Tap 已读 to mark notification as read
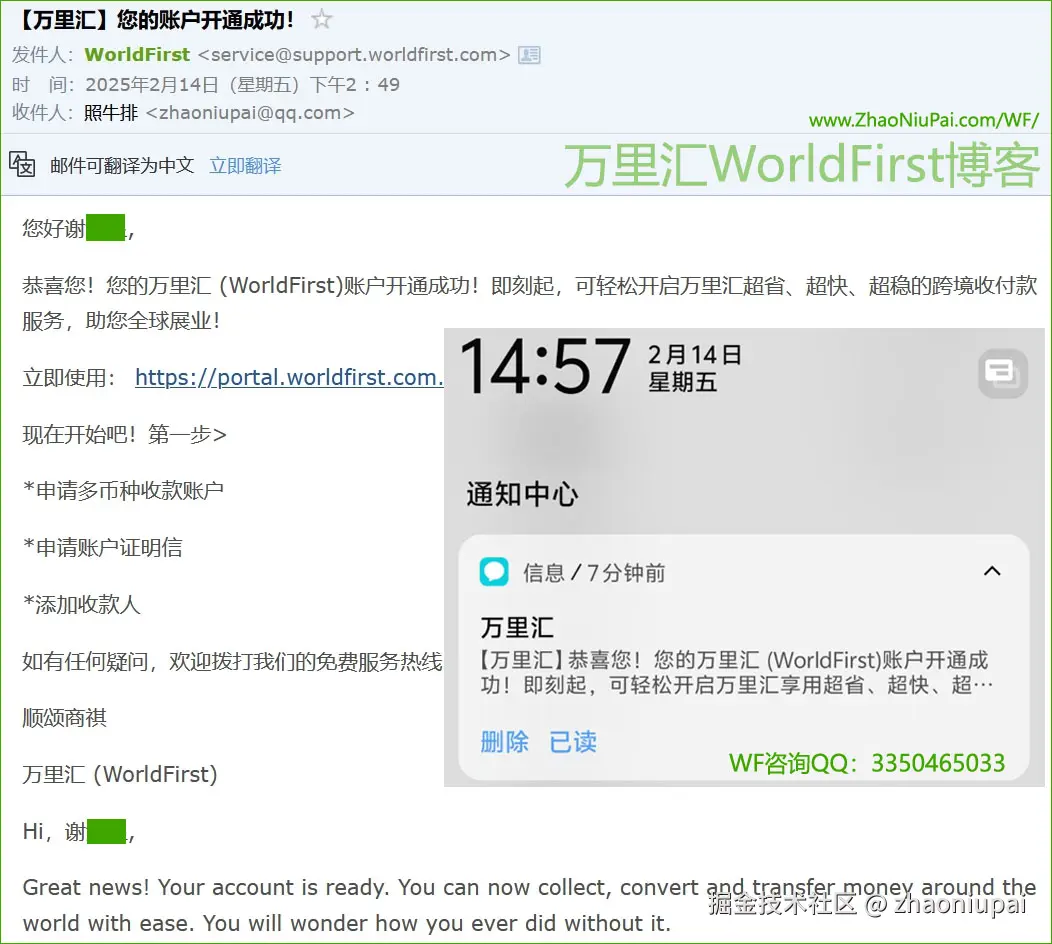This screenshot has height=944, width=1052. tap(571, 744)
